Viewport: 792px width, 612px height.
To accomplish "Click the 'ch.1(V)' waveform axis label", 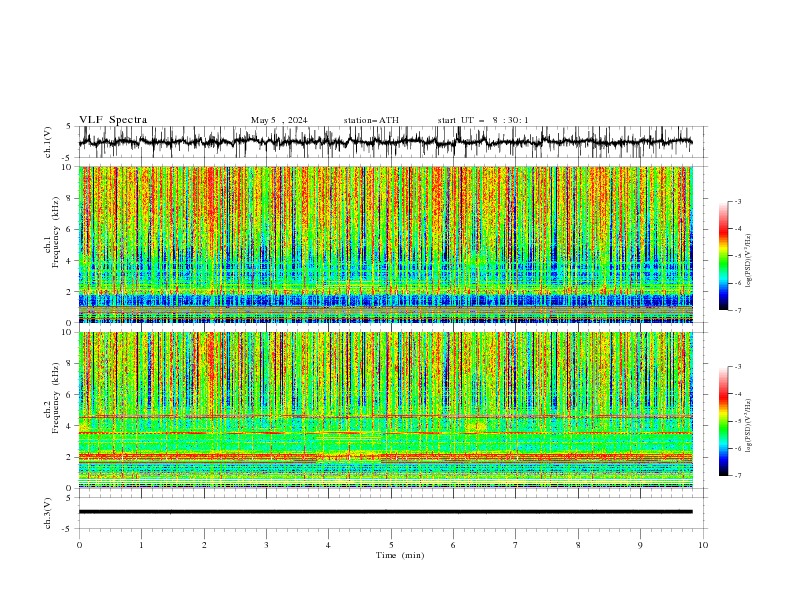I will pos(48,142).
